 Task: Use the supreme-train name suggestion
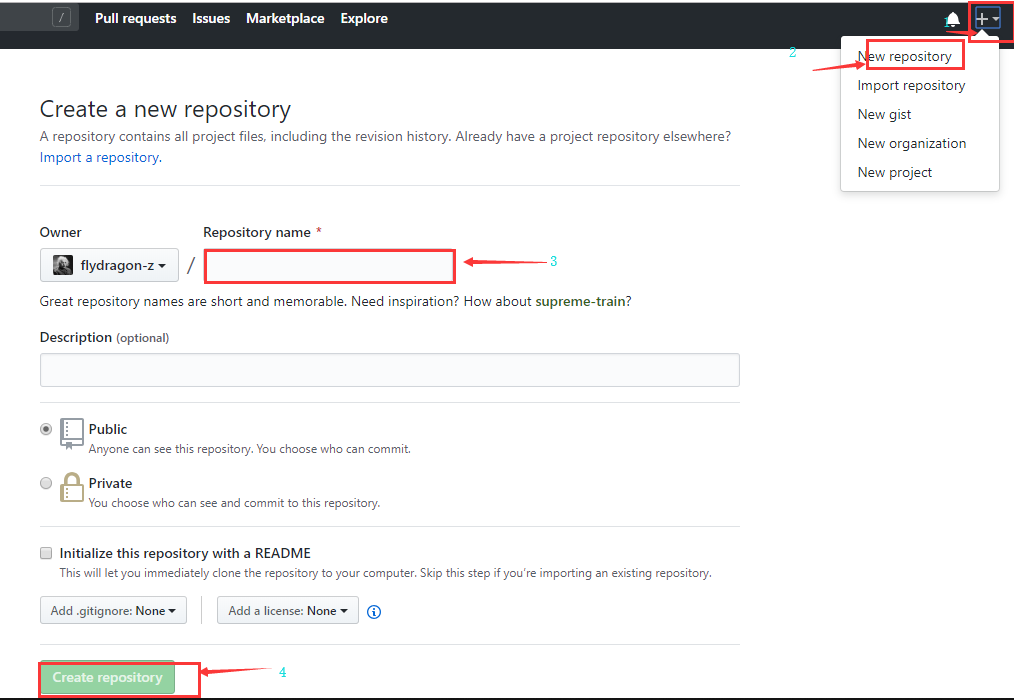coord(580,301)
